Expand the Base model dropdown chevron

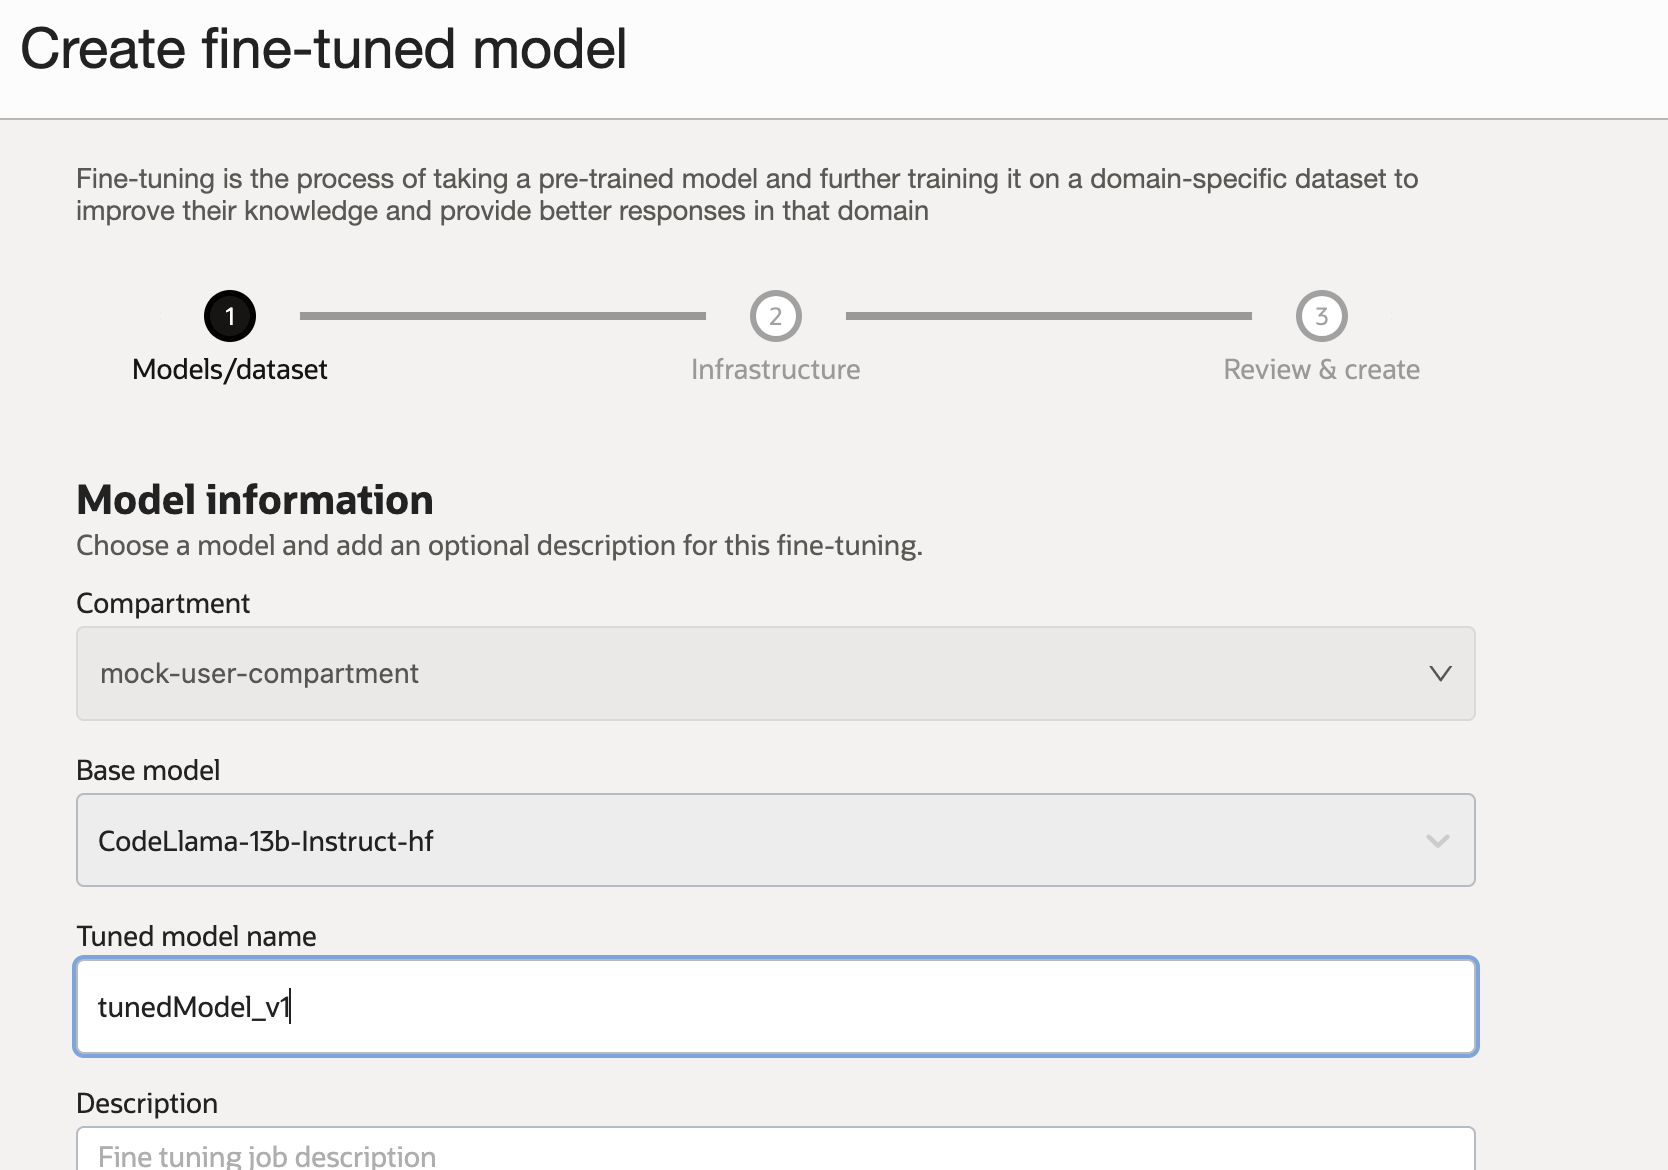coord(1437,841)
